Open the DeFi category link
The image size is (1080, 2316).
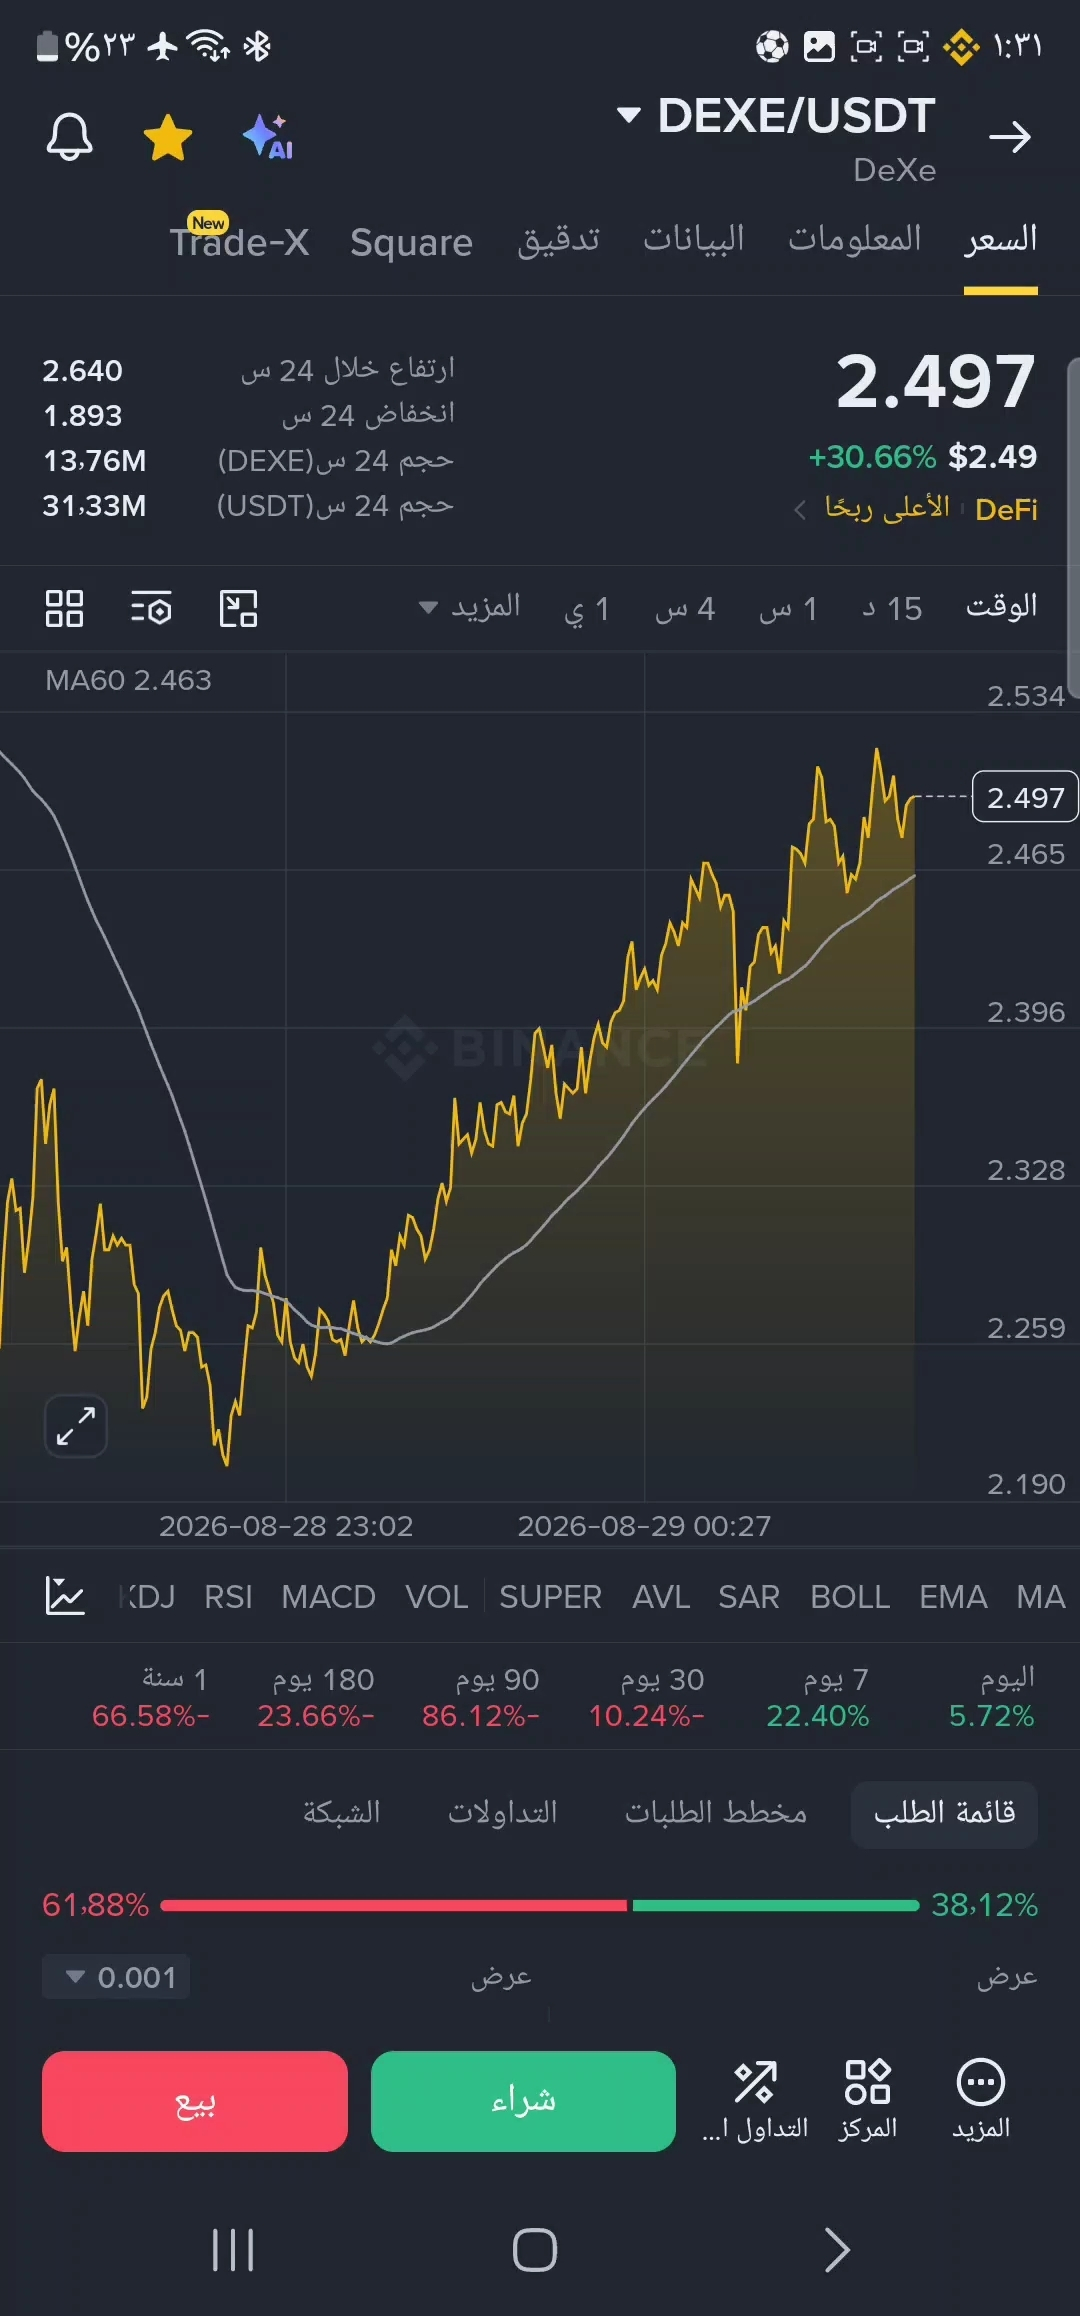coord(1006,510)
